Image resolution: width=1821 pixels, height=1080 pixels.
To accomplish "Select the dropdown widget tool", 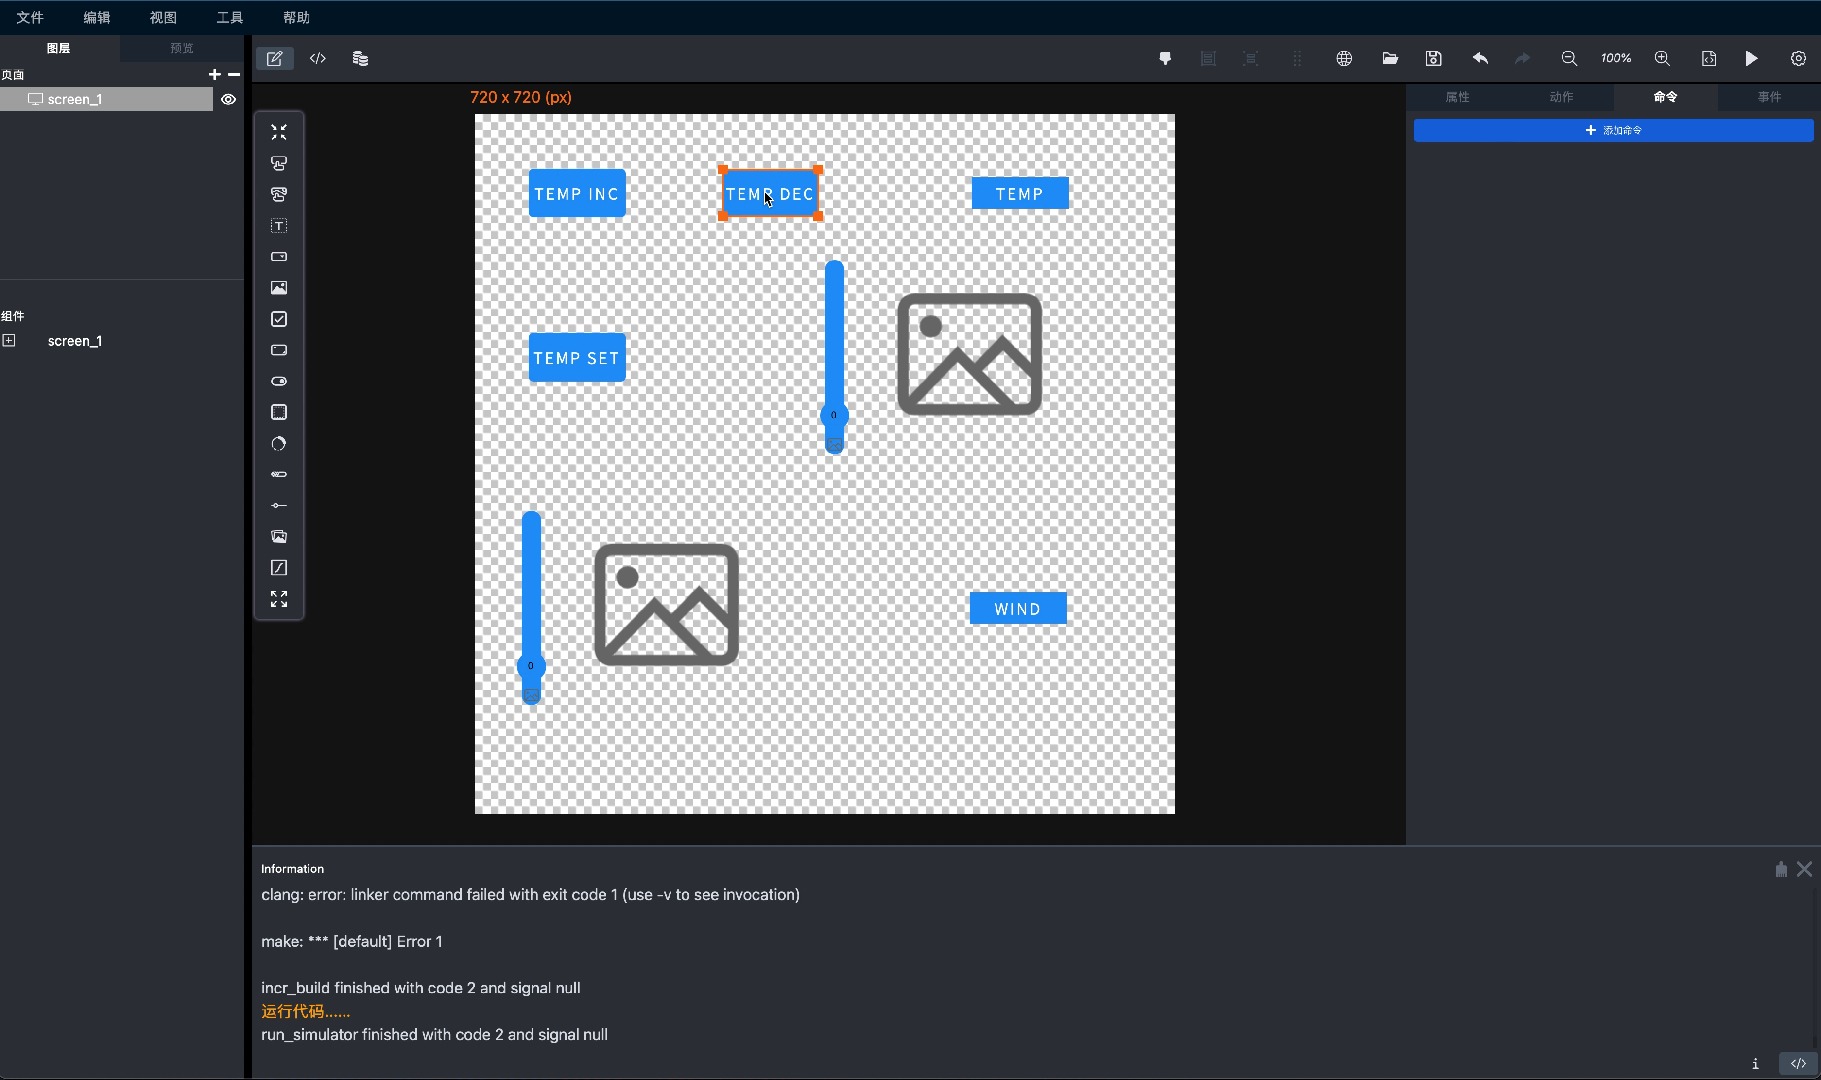I will point(279,257).
